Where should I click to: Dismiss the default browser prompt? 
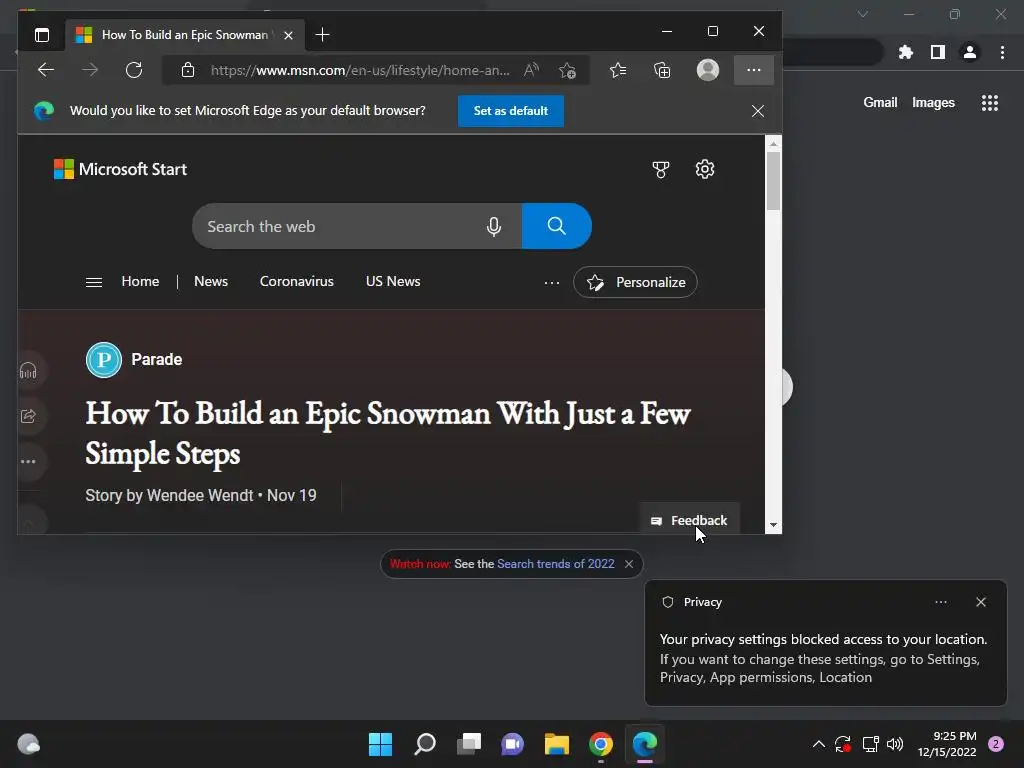758,111
